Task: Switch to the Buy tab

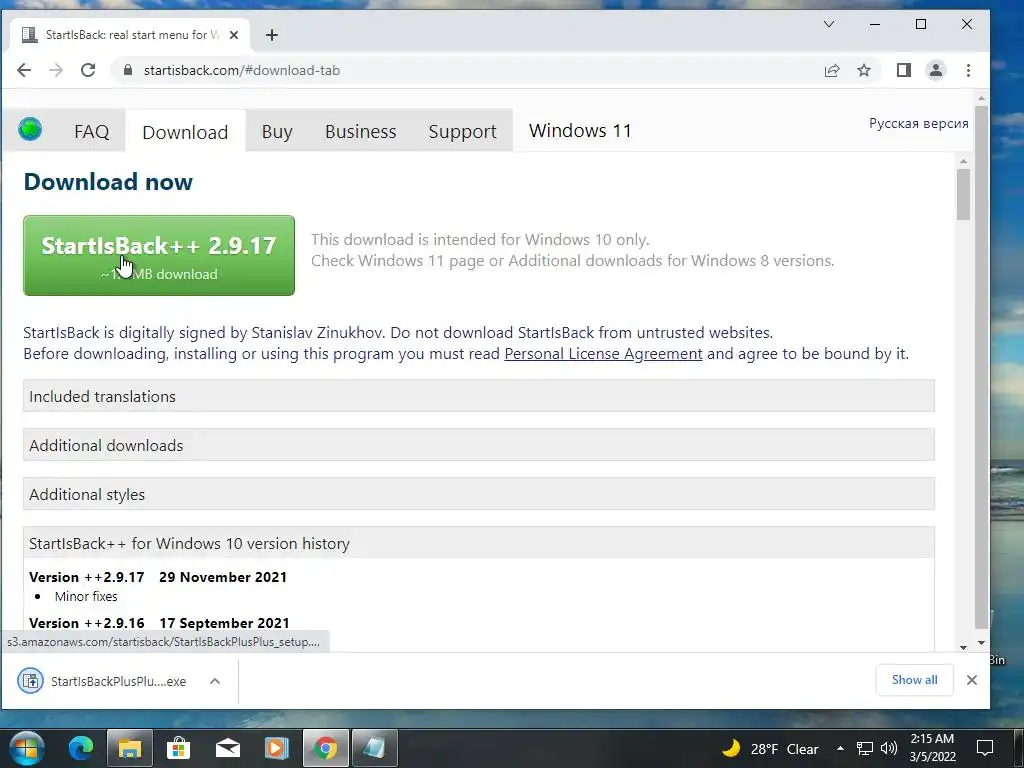Action: [x=277, y=131]
